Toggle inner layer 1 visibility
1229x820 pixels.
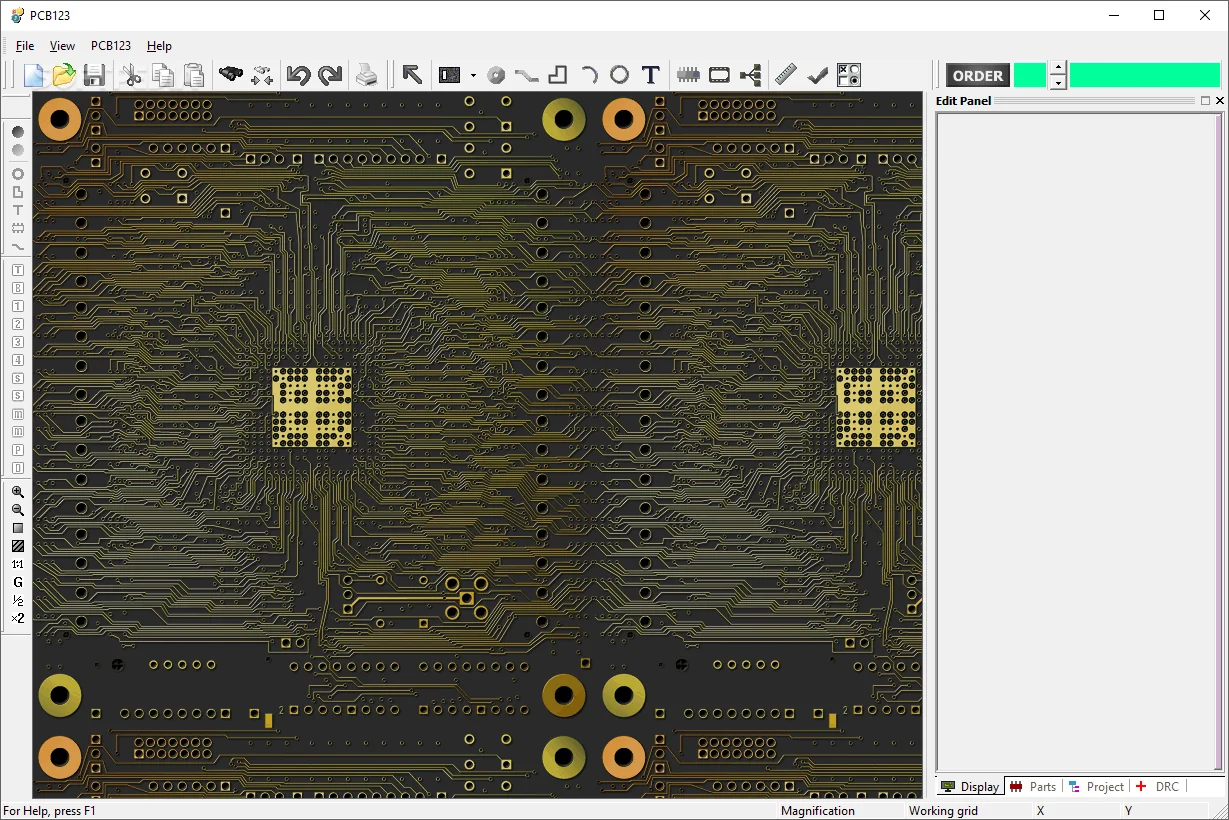point(17,305)
